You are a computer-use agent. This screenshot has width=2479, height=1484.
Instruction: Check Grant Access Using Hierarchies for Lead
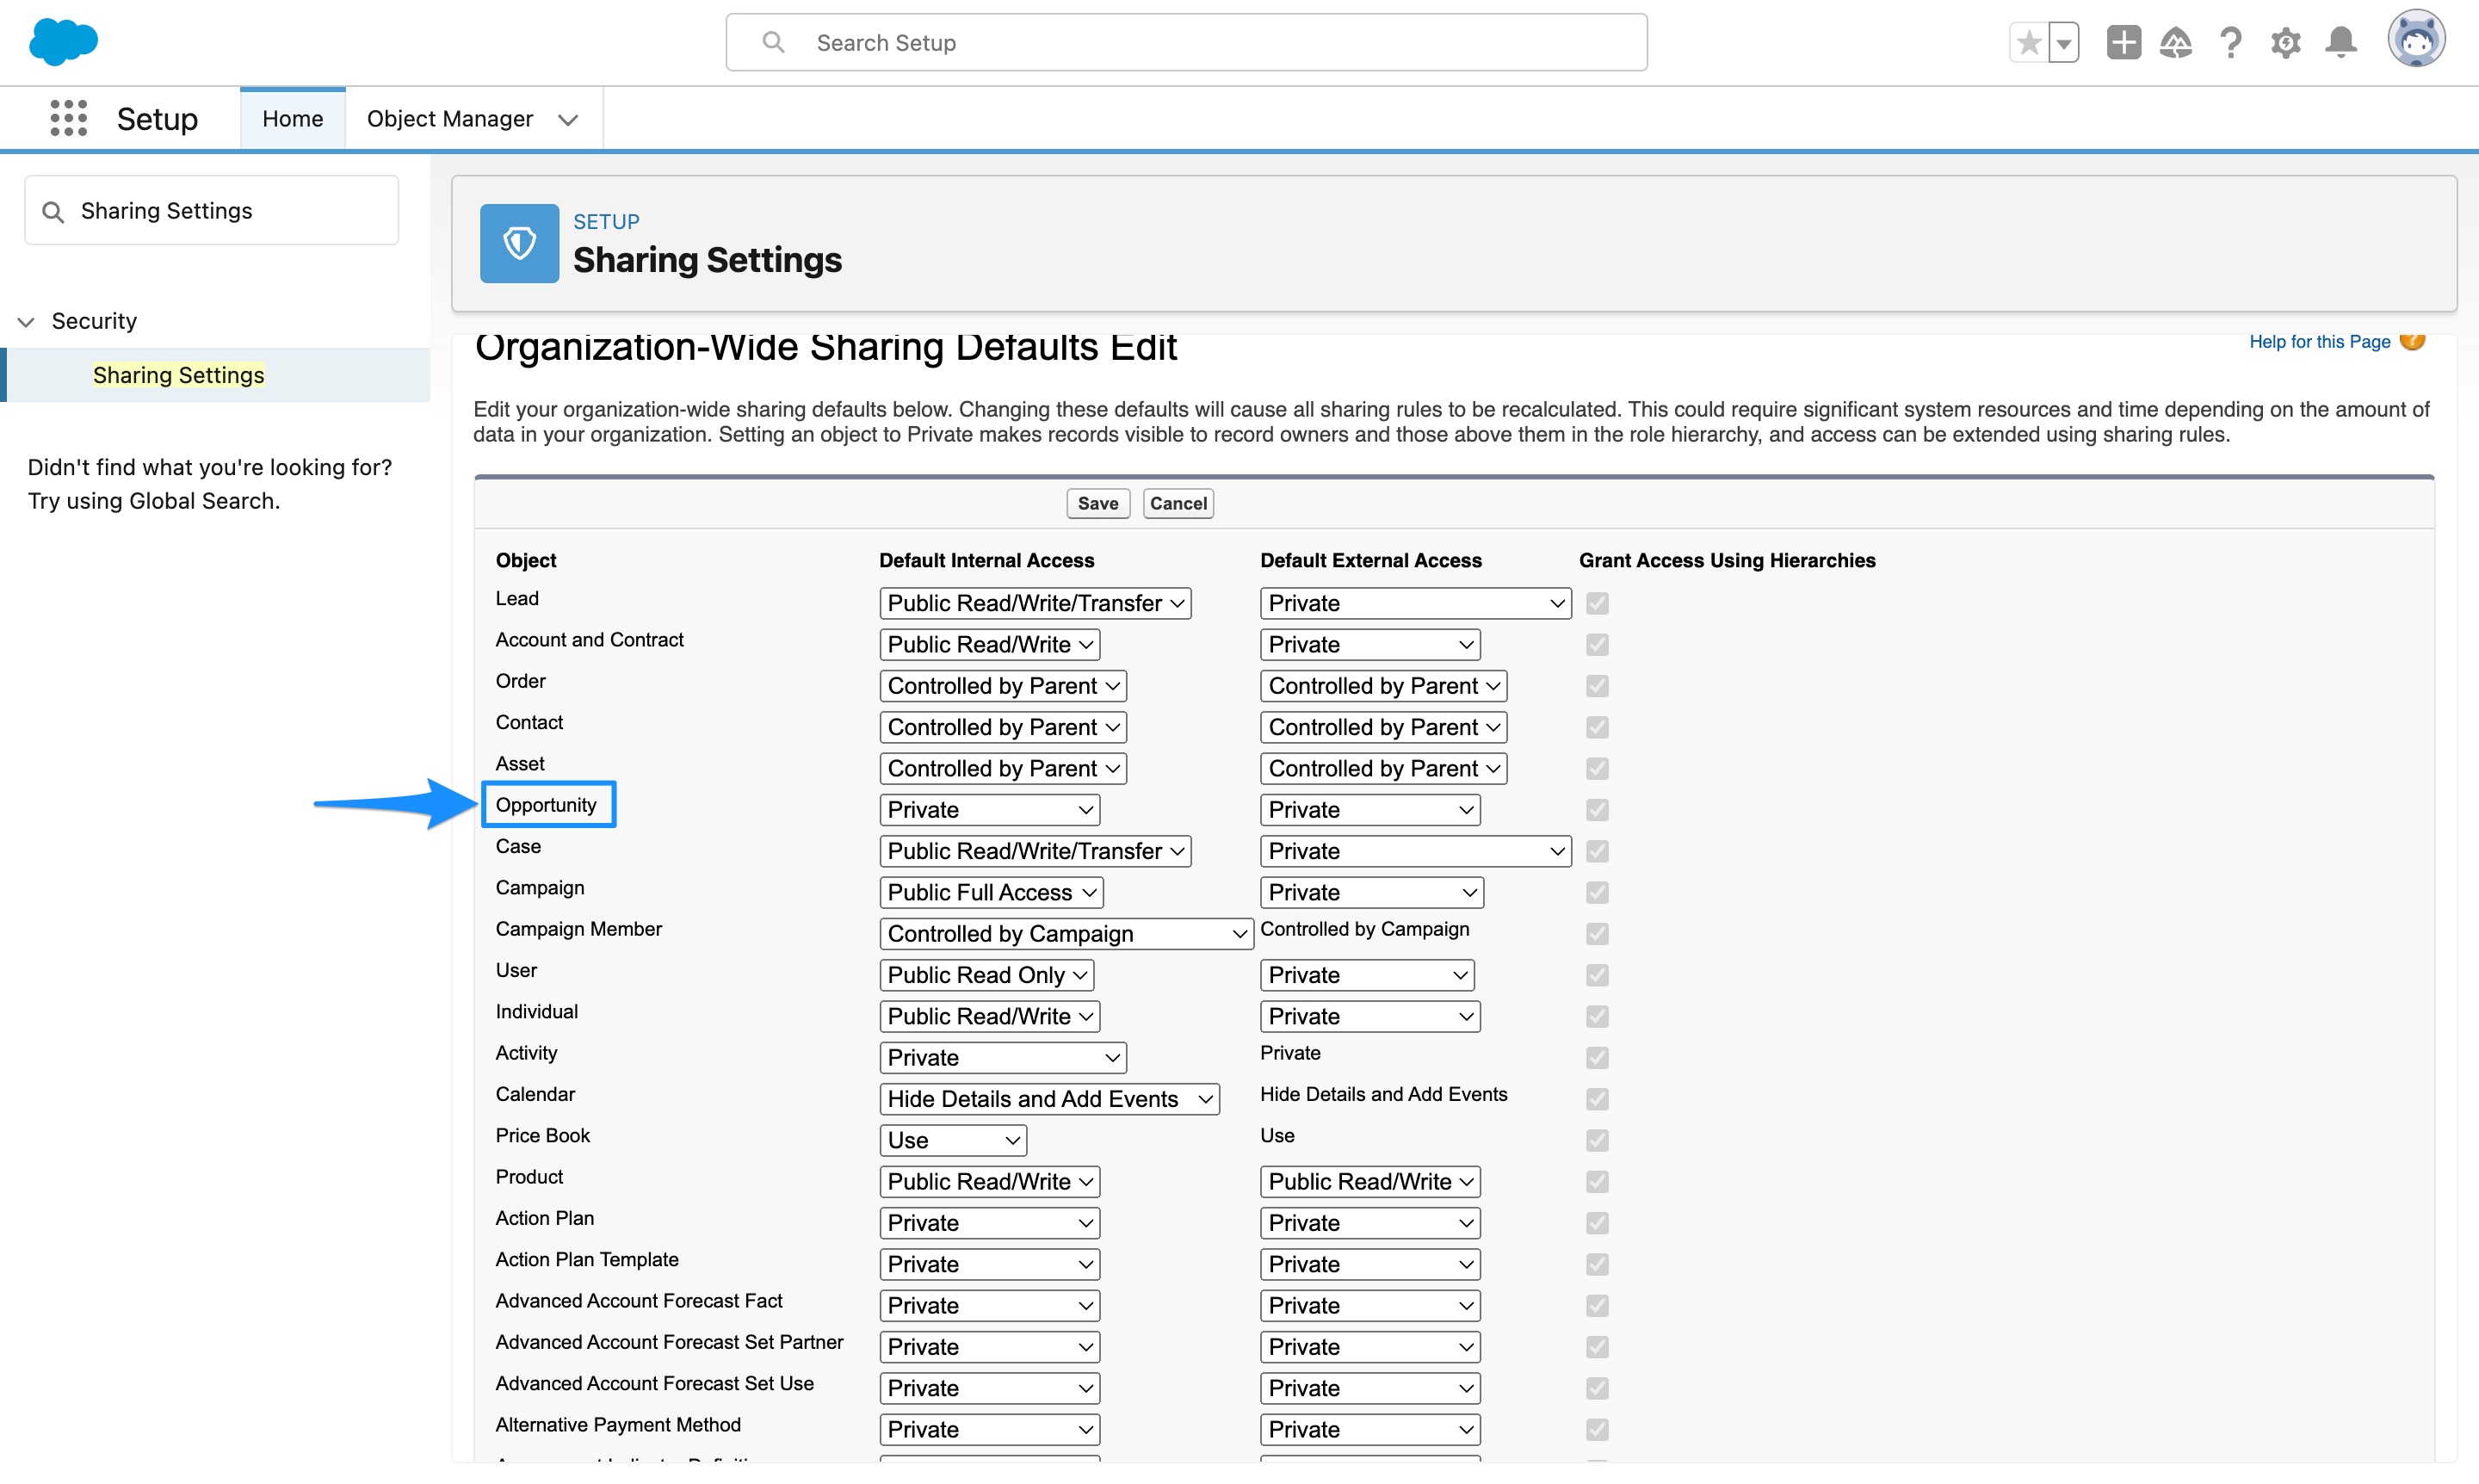point(1597,603)
